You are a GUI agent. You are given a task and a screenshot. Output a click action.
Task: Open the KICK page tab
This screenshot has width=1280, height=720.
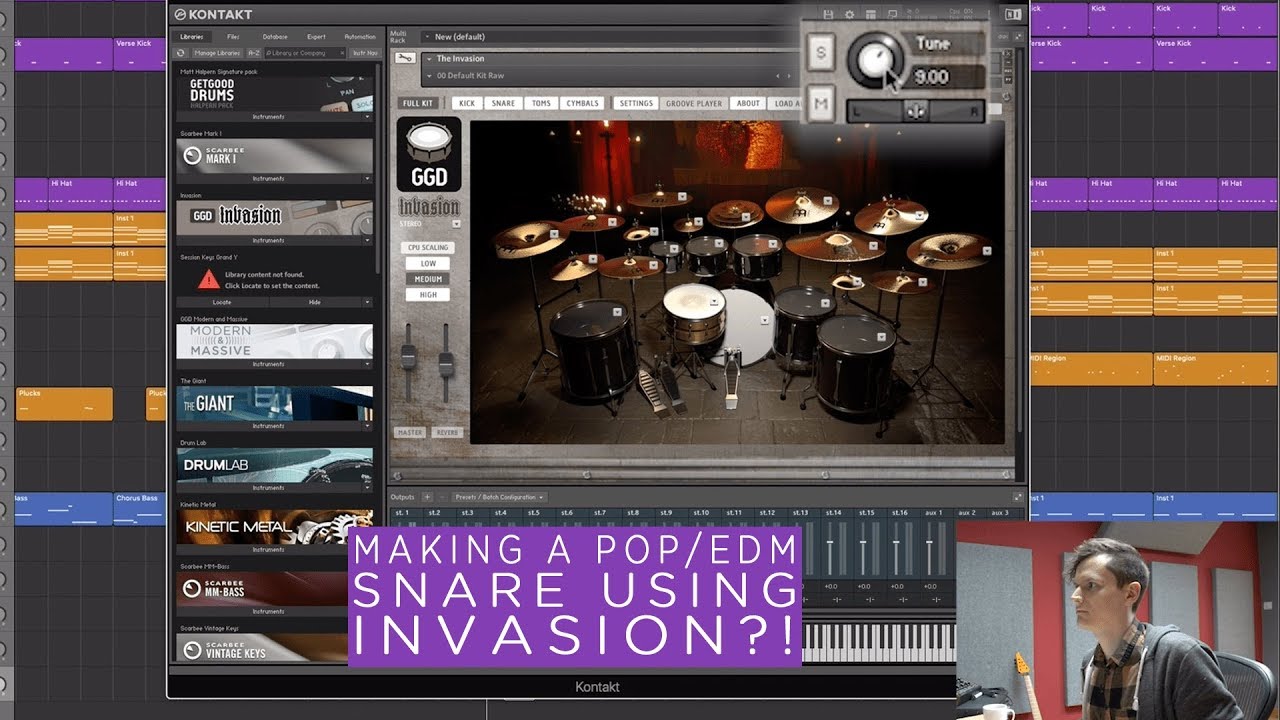click(x=467, y=103)
